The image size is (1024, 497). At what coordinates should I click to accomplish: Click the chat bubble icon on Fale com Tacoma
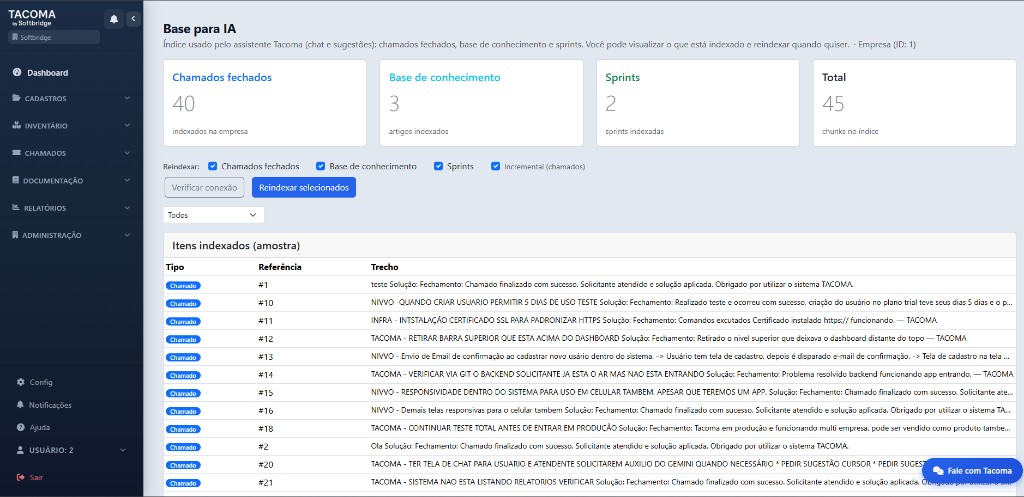point(938,471)
